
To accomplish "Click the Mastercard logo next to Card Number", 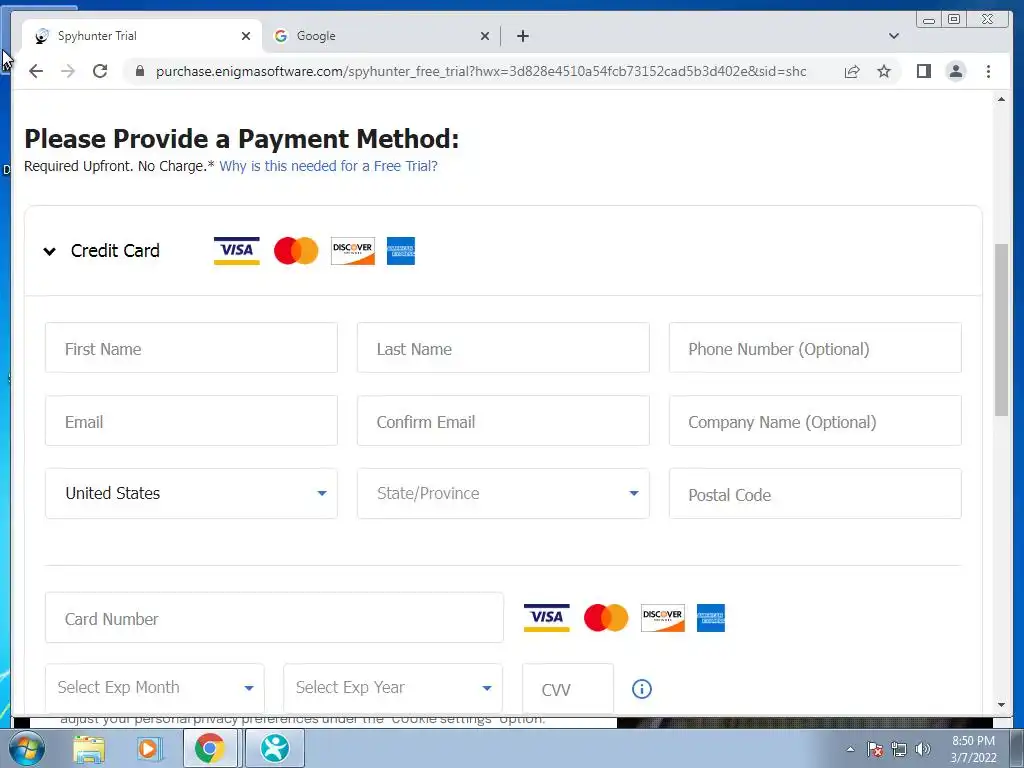I will (x=606, y=618).
